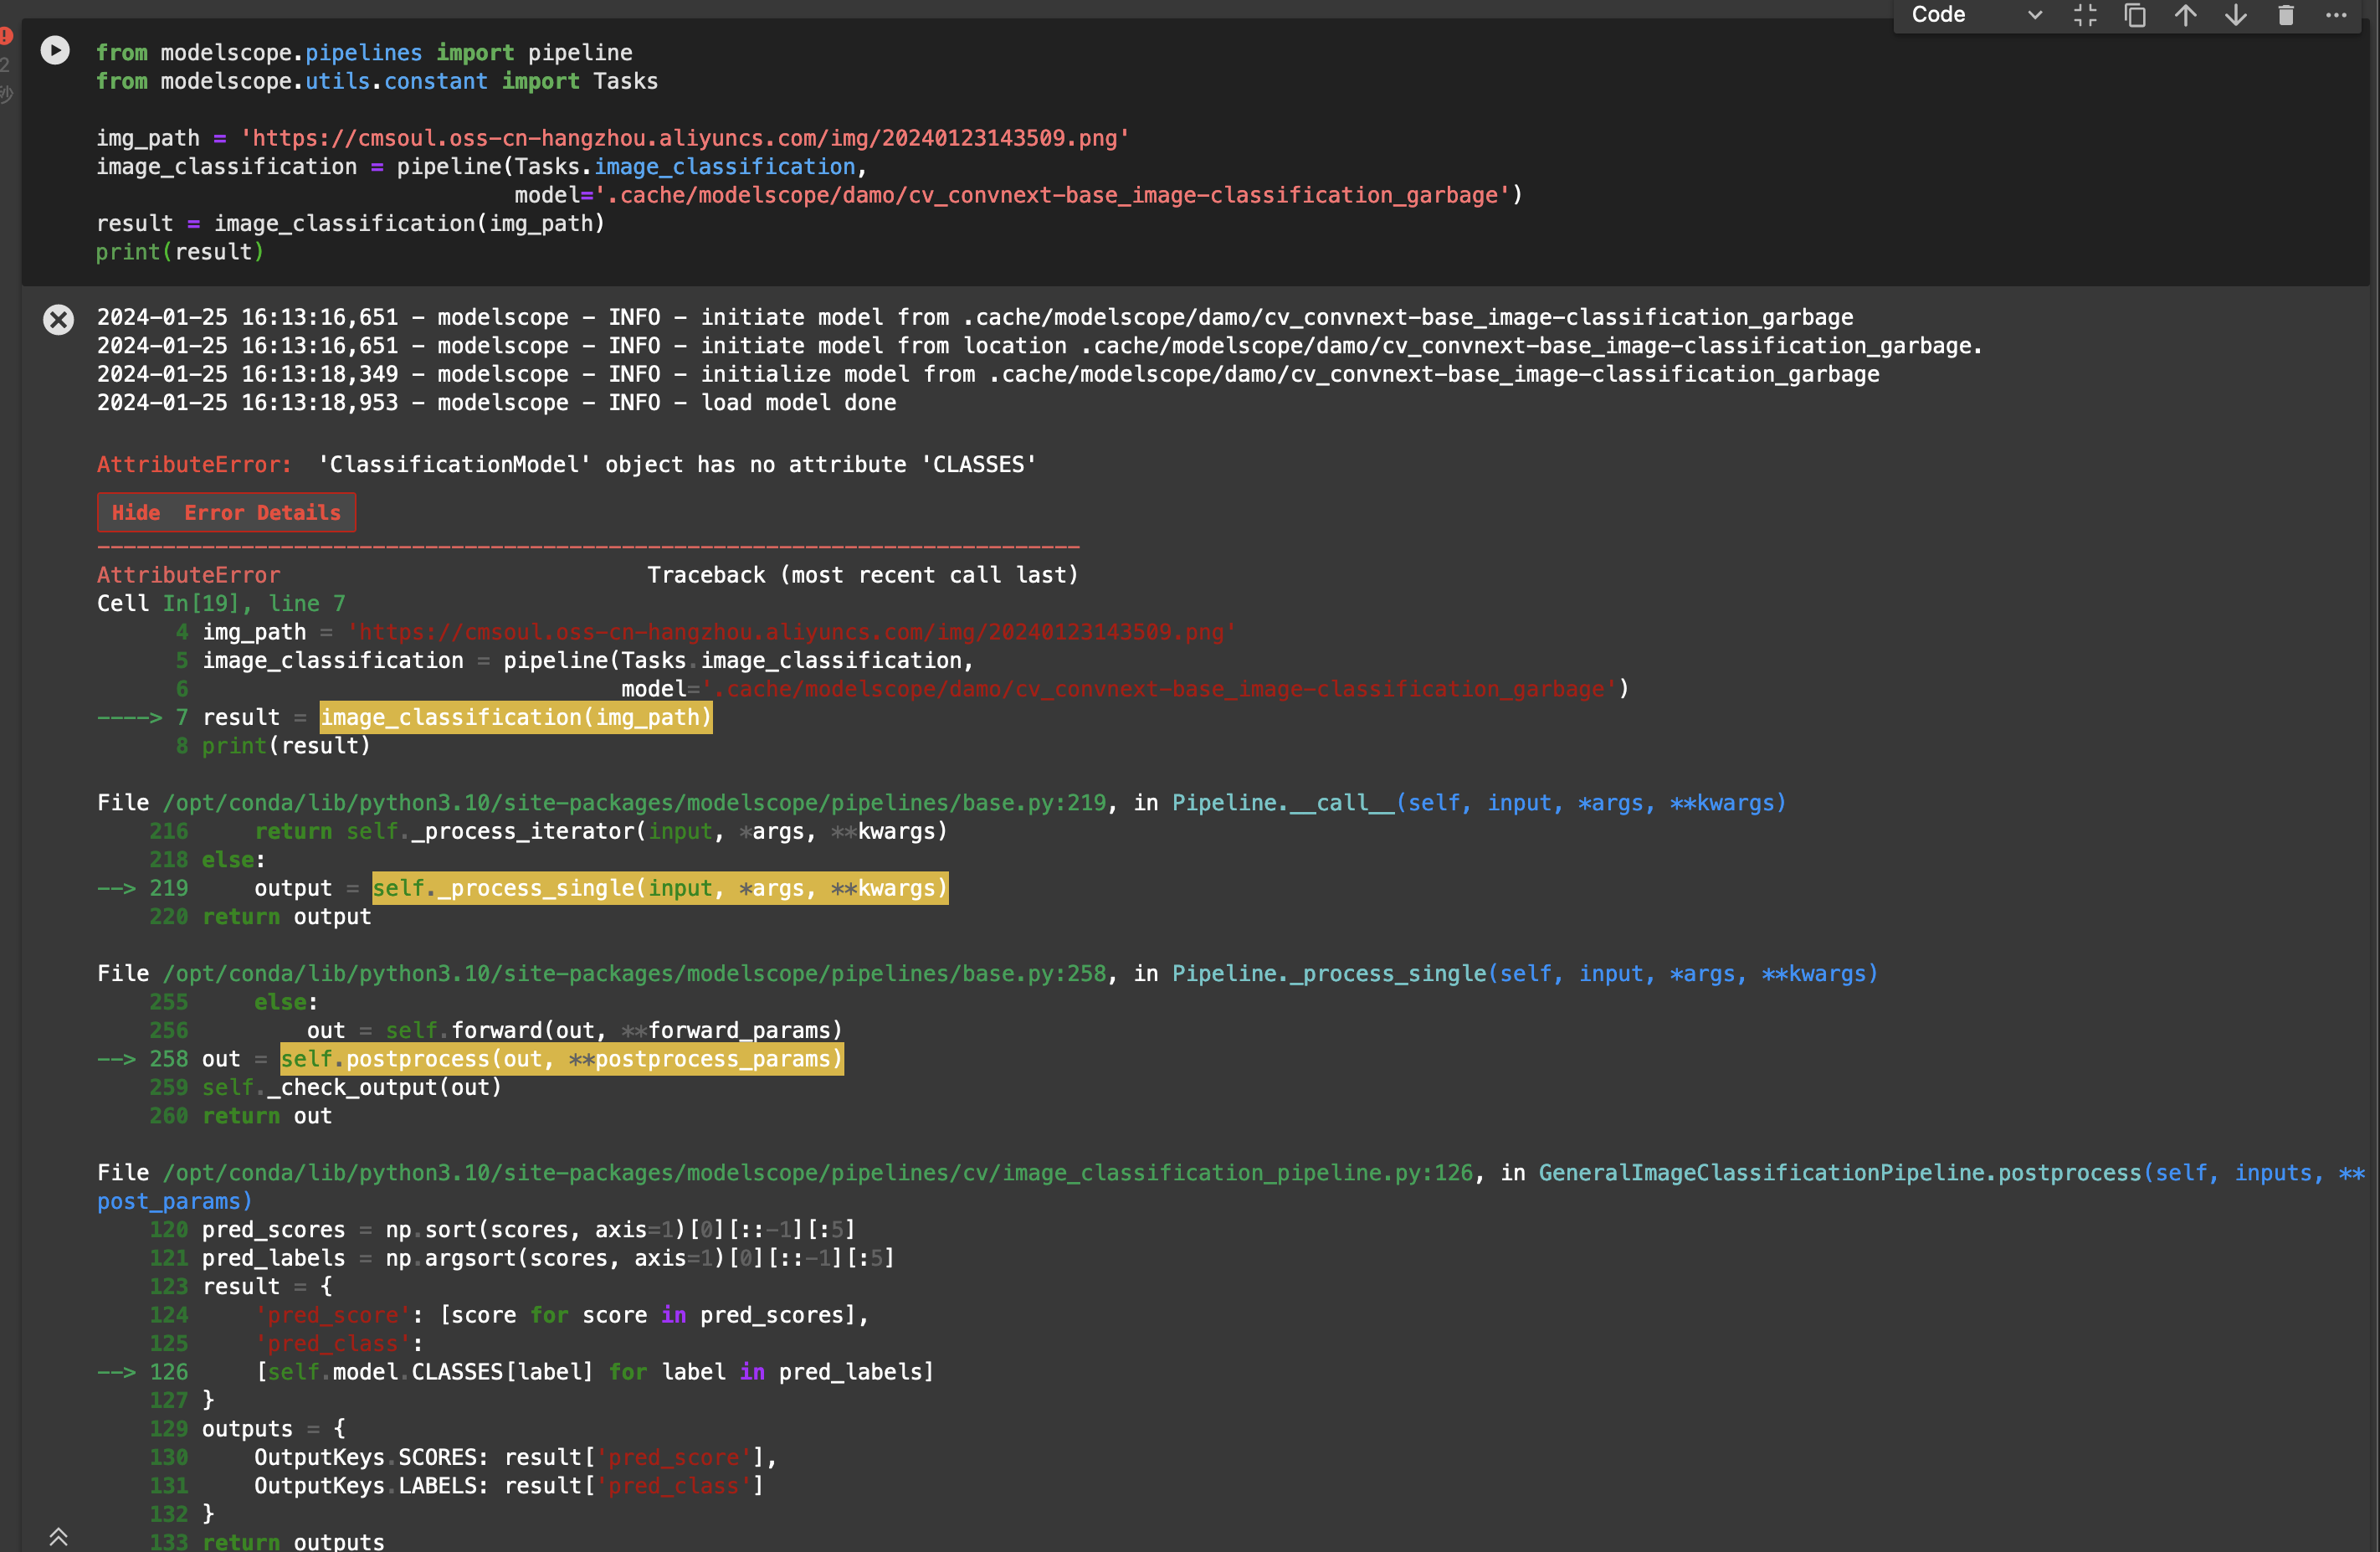The width and height of the screenshot is (2380, 1552).
Task: Click the image_classification_pipeline.py:126 file path
Action: click(818, 1172)
